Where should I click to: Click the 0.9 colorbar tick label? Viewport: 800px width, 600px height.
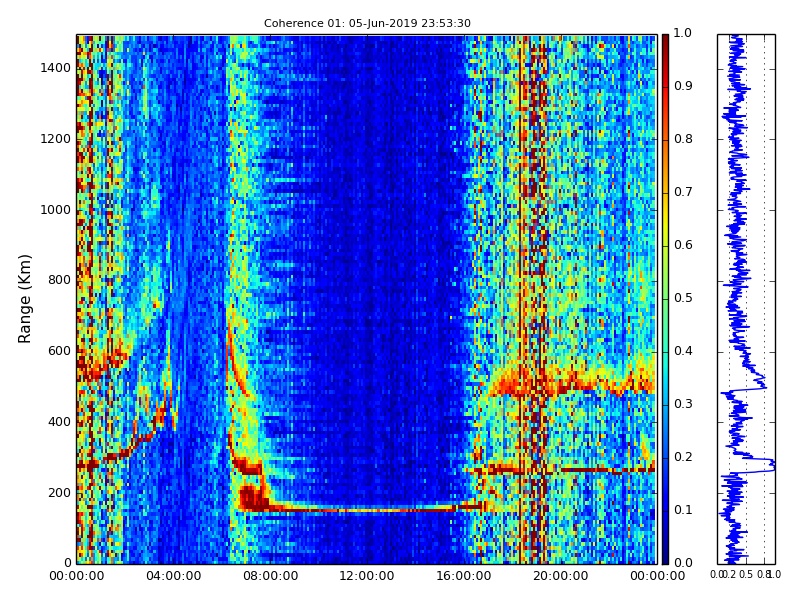coord(683,86)
